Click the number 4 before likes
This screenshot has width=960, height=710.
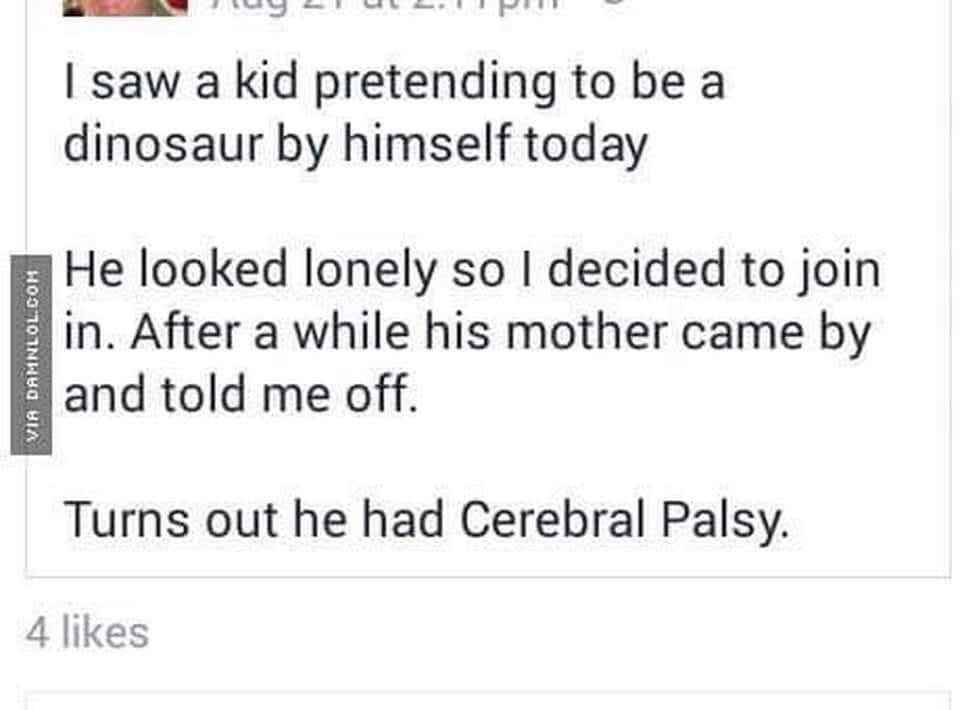[37, 633]
